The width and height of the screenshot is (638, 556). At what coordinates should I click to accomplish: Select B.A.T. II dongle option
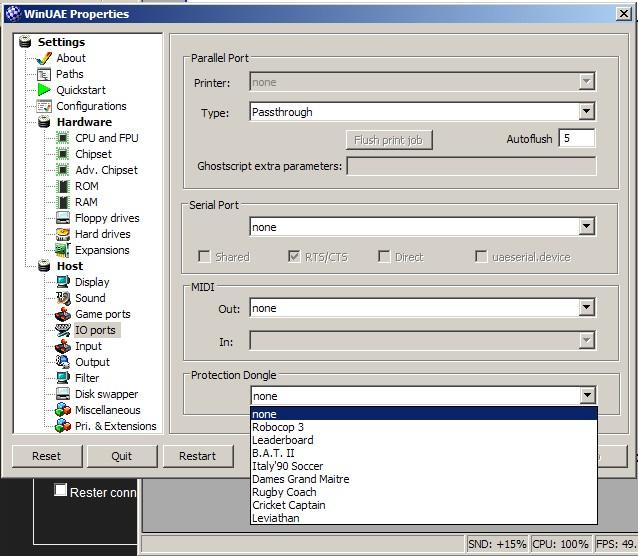(x=424, y=453)
